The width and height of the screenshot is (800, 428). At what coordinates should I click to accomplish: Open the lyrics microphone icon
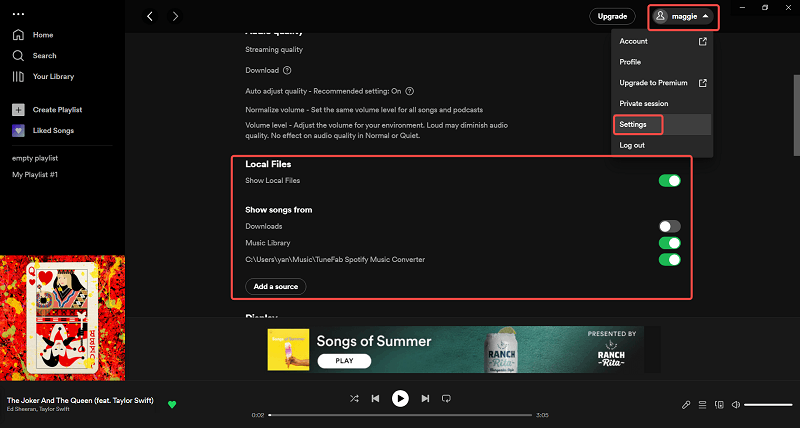pos(686,405)
